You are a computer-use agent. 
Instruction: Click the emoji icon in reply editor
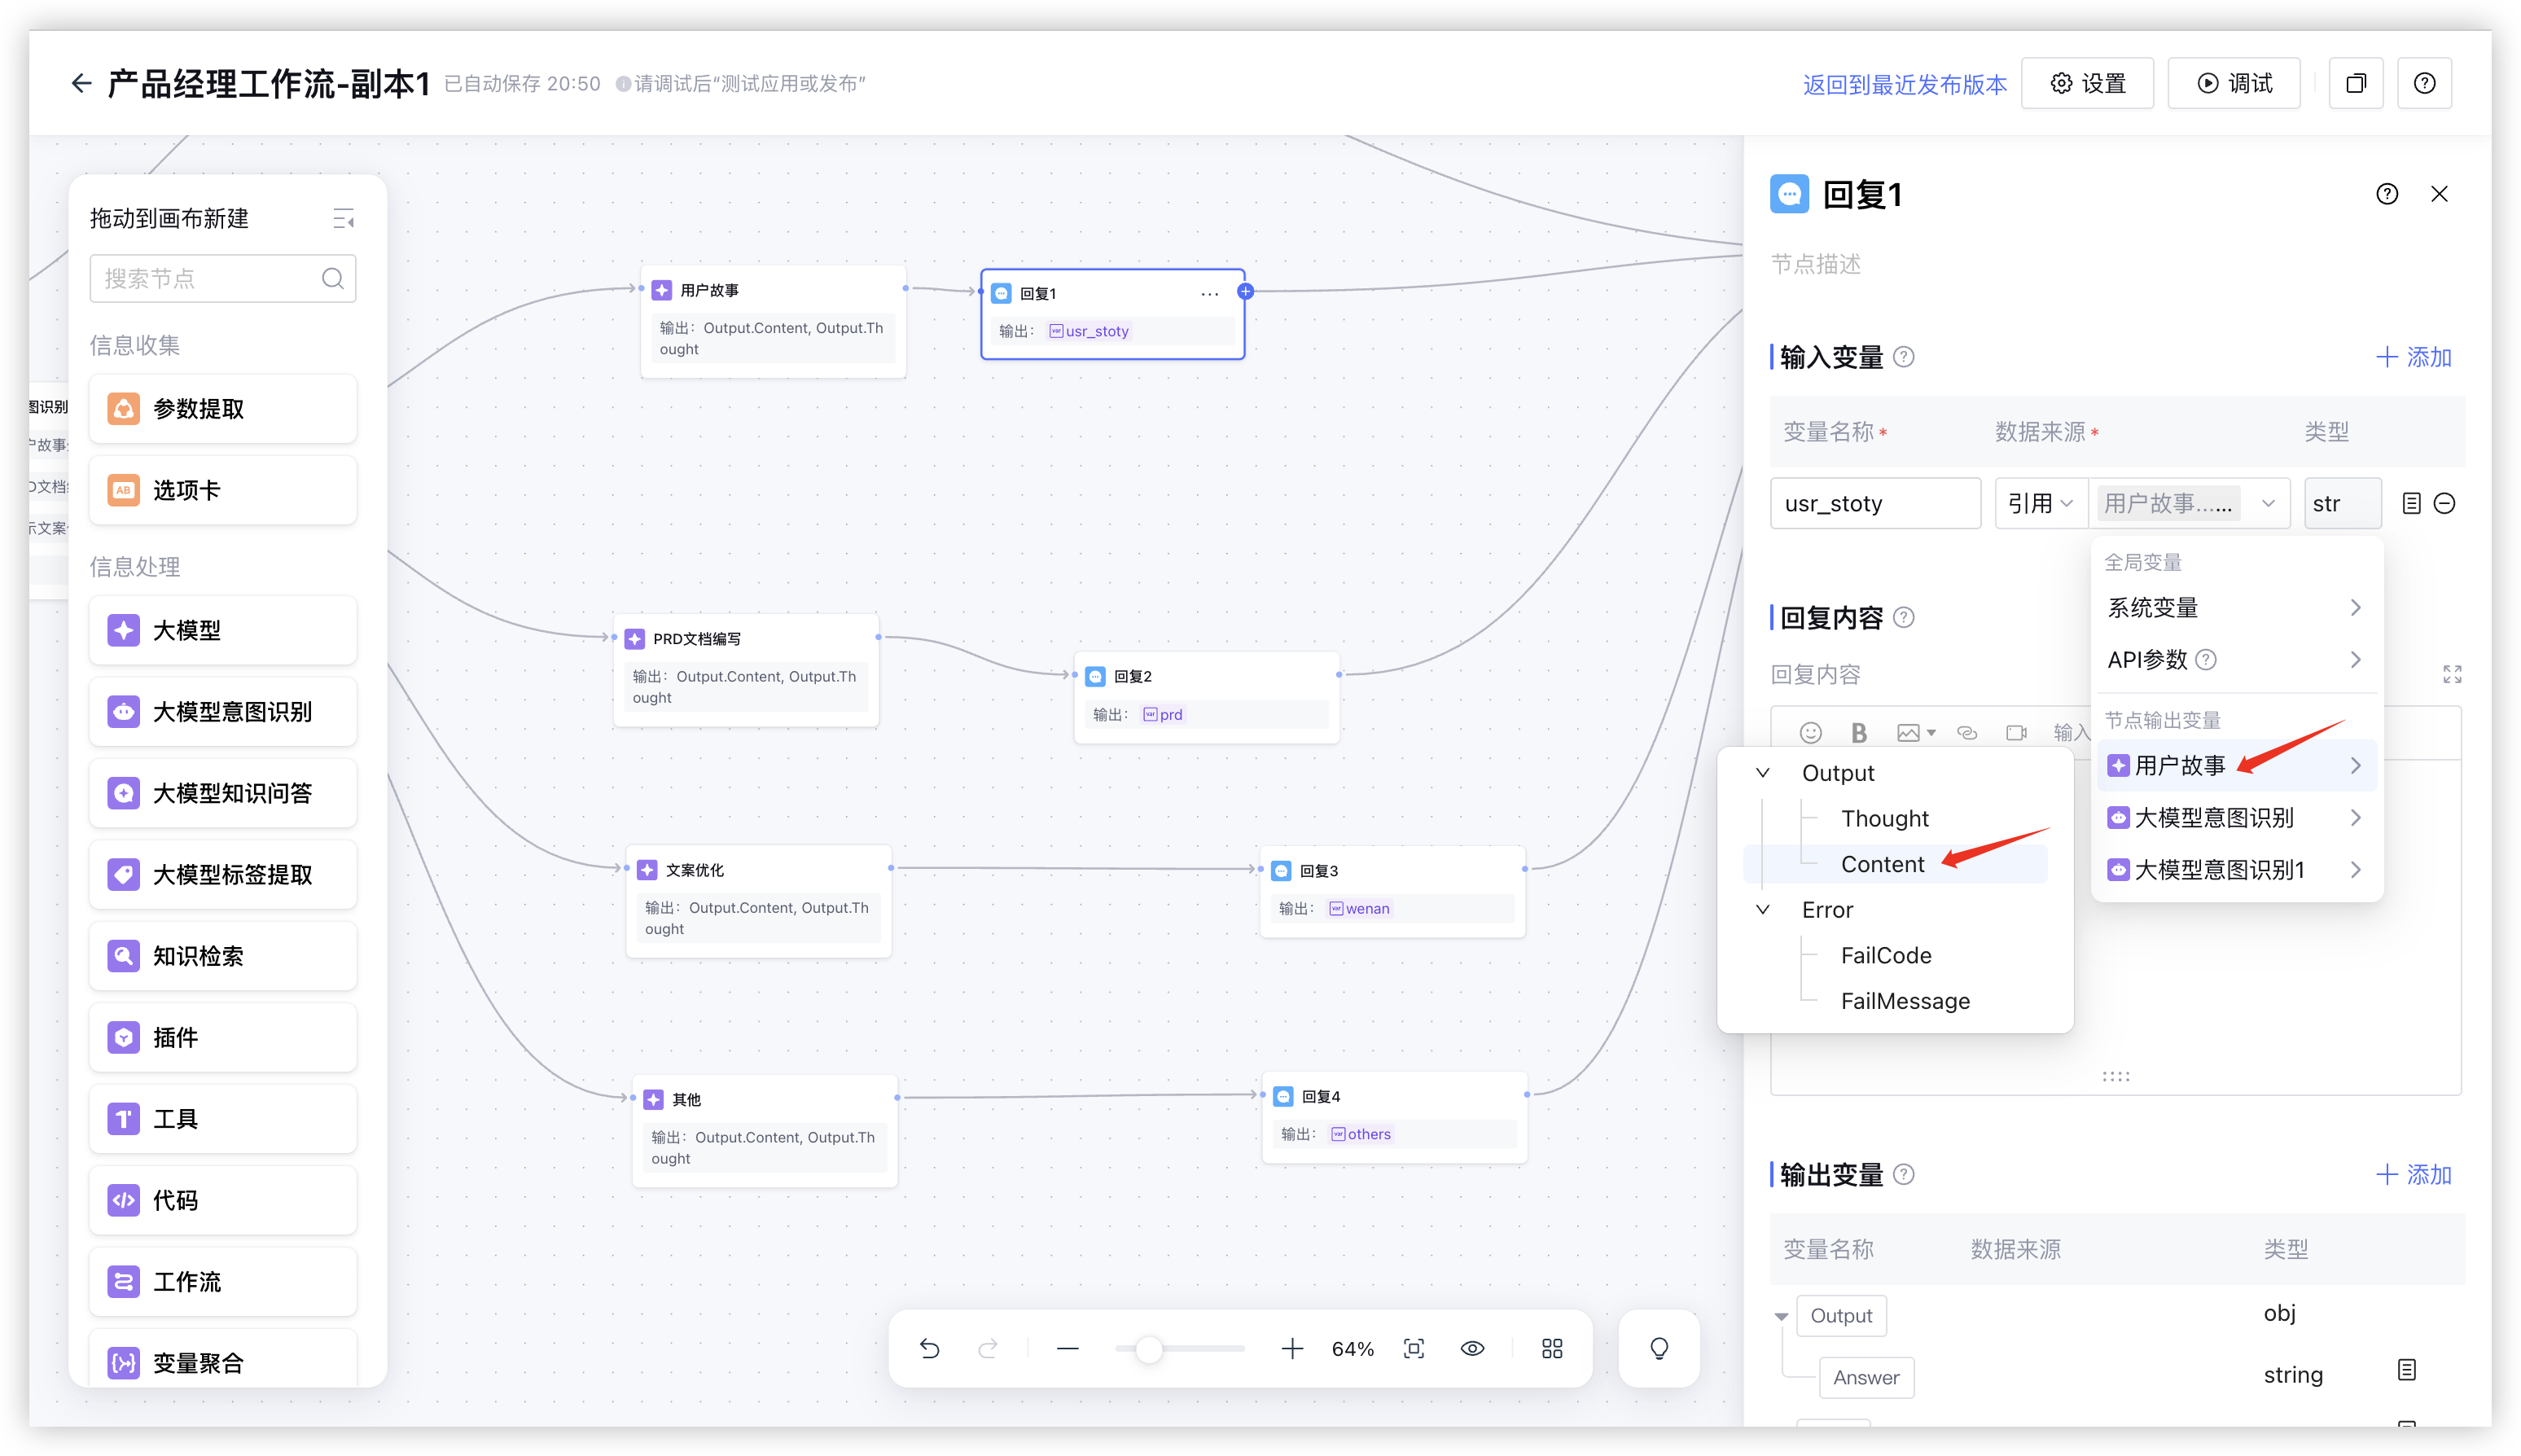(1810, 732)
